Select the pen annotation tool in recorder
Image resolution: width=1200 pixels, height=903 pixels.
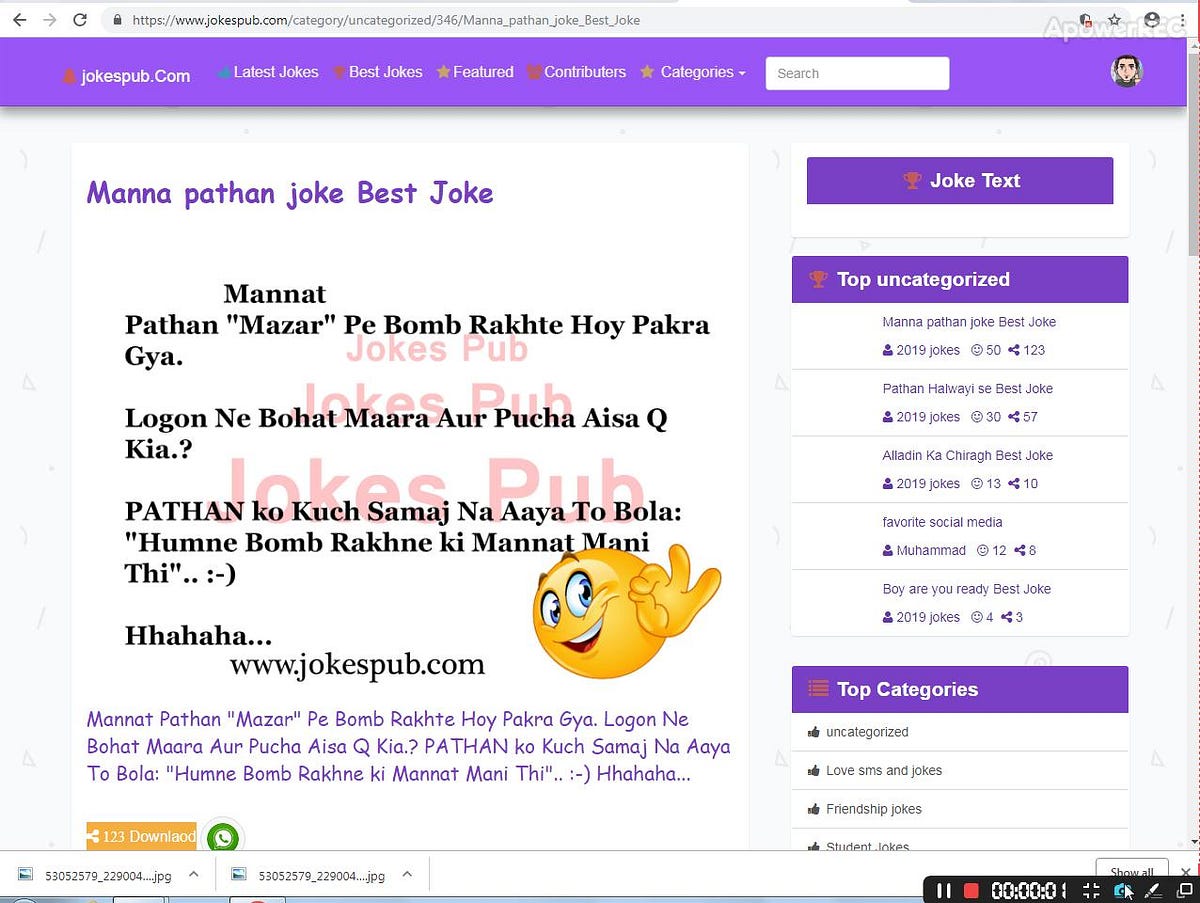pyautogui.click(x=1152, y=890)
